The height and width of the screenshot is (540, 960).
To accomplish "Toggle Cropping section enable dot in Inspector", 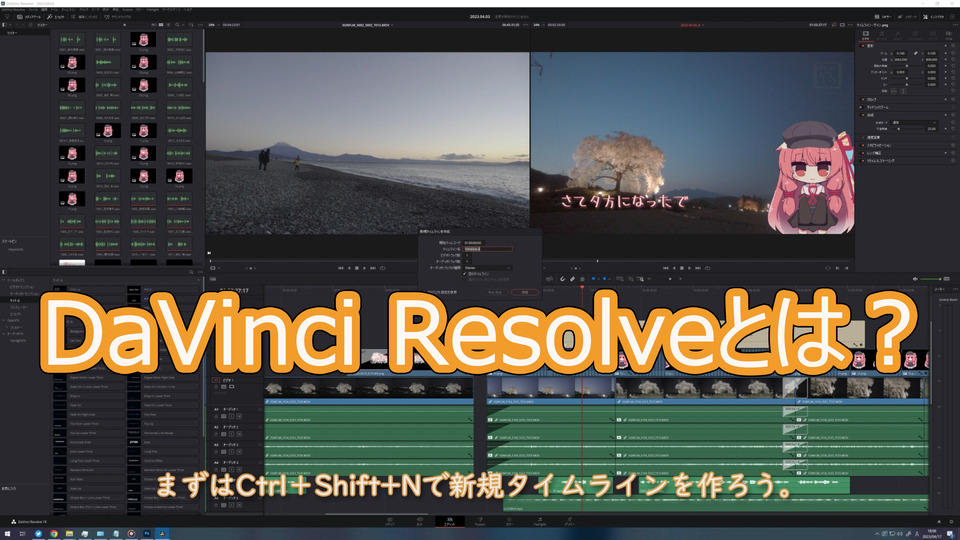I will [863, 99].
